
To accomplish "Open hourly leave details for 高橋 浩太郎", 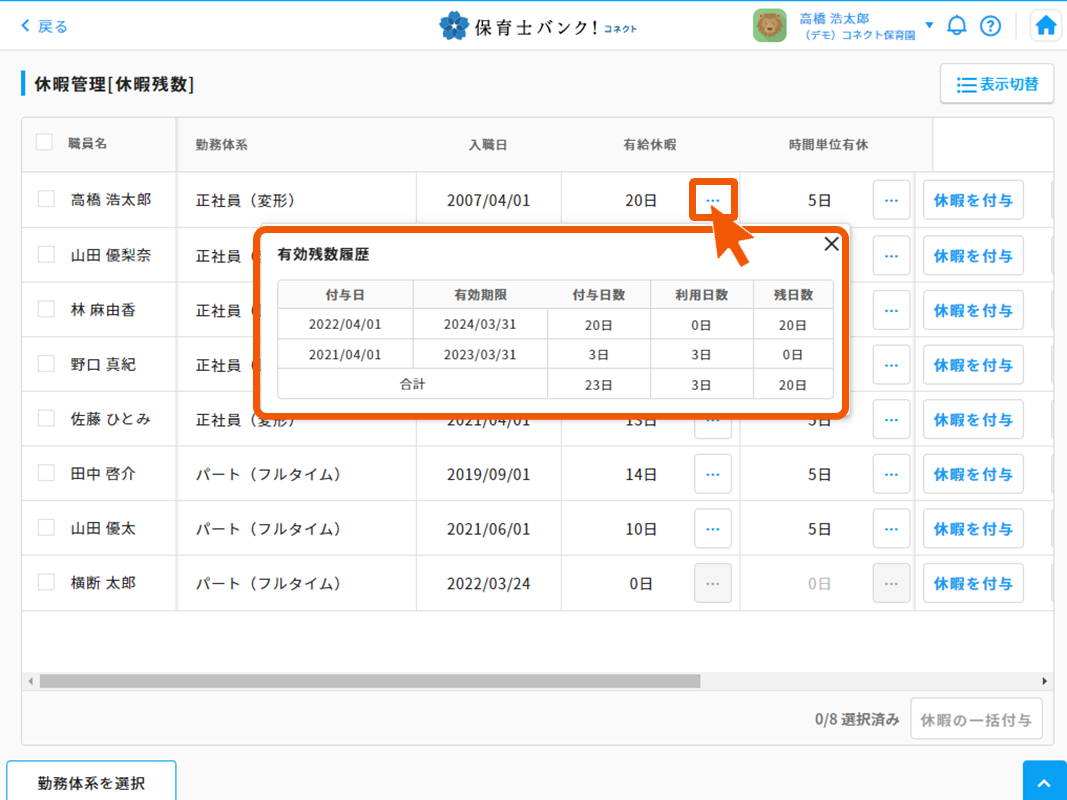I will [891, 200].
